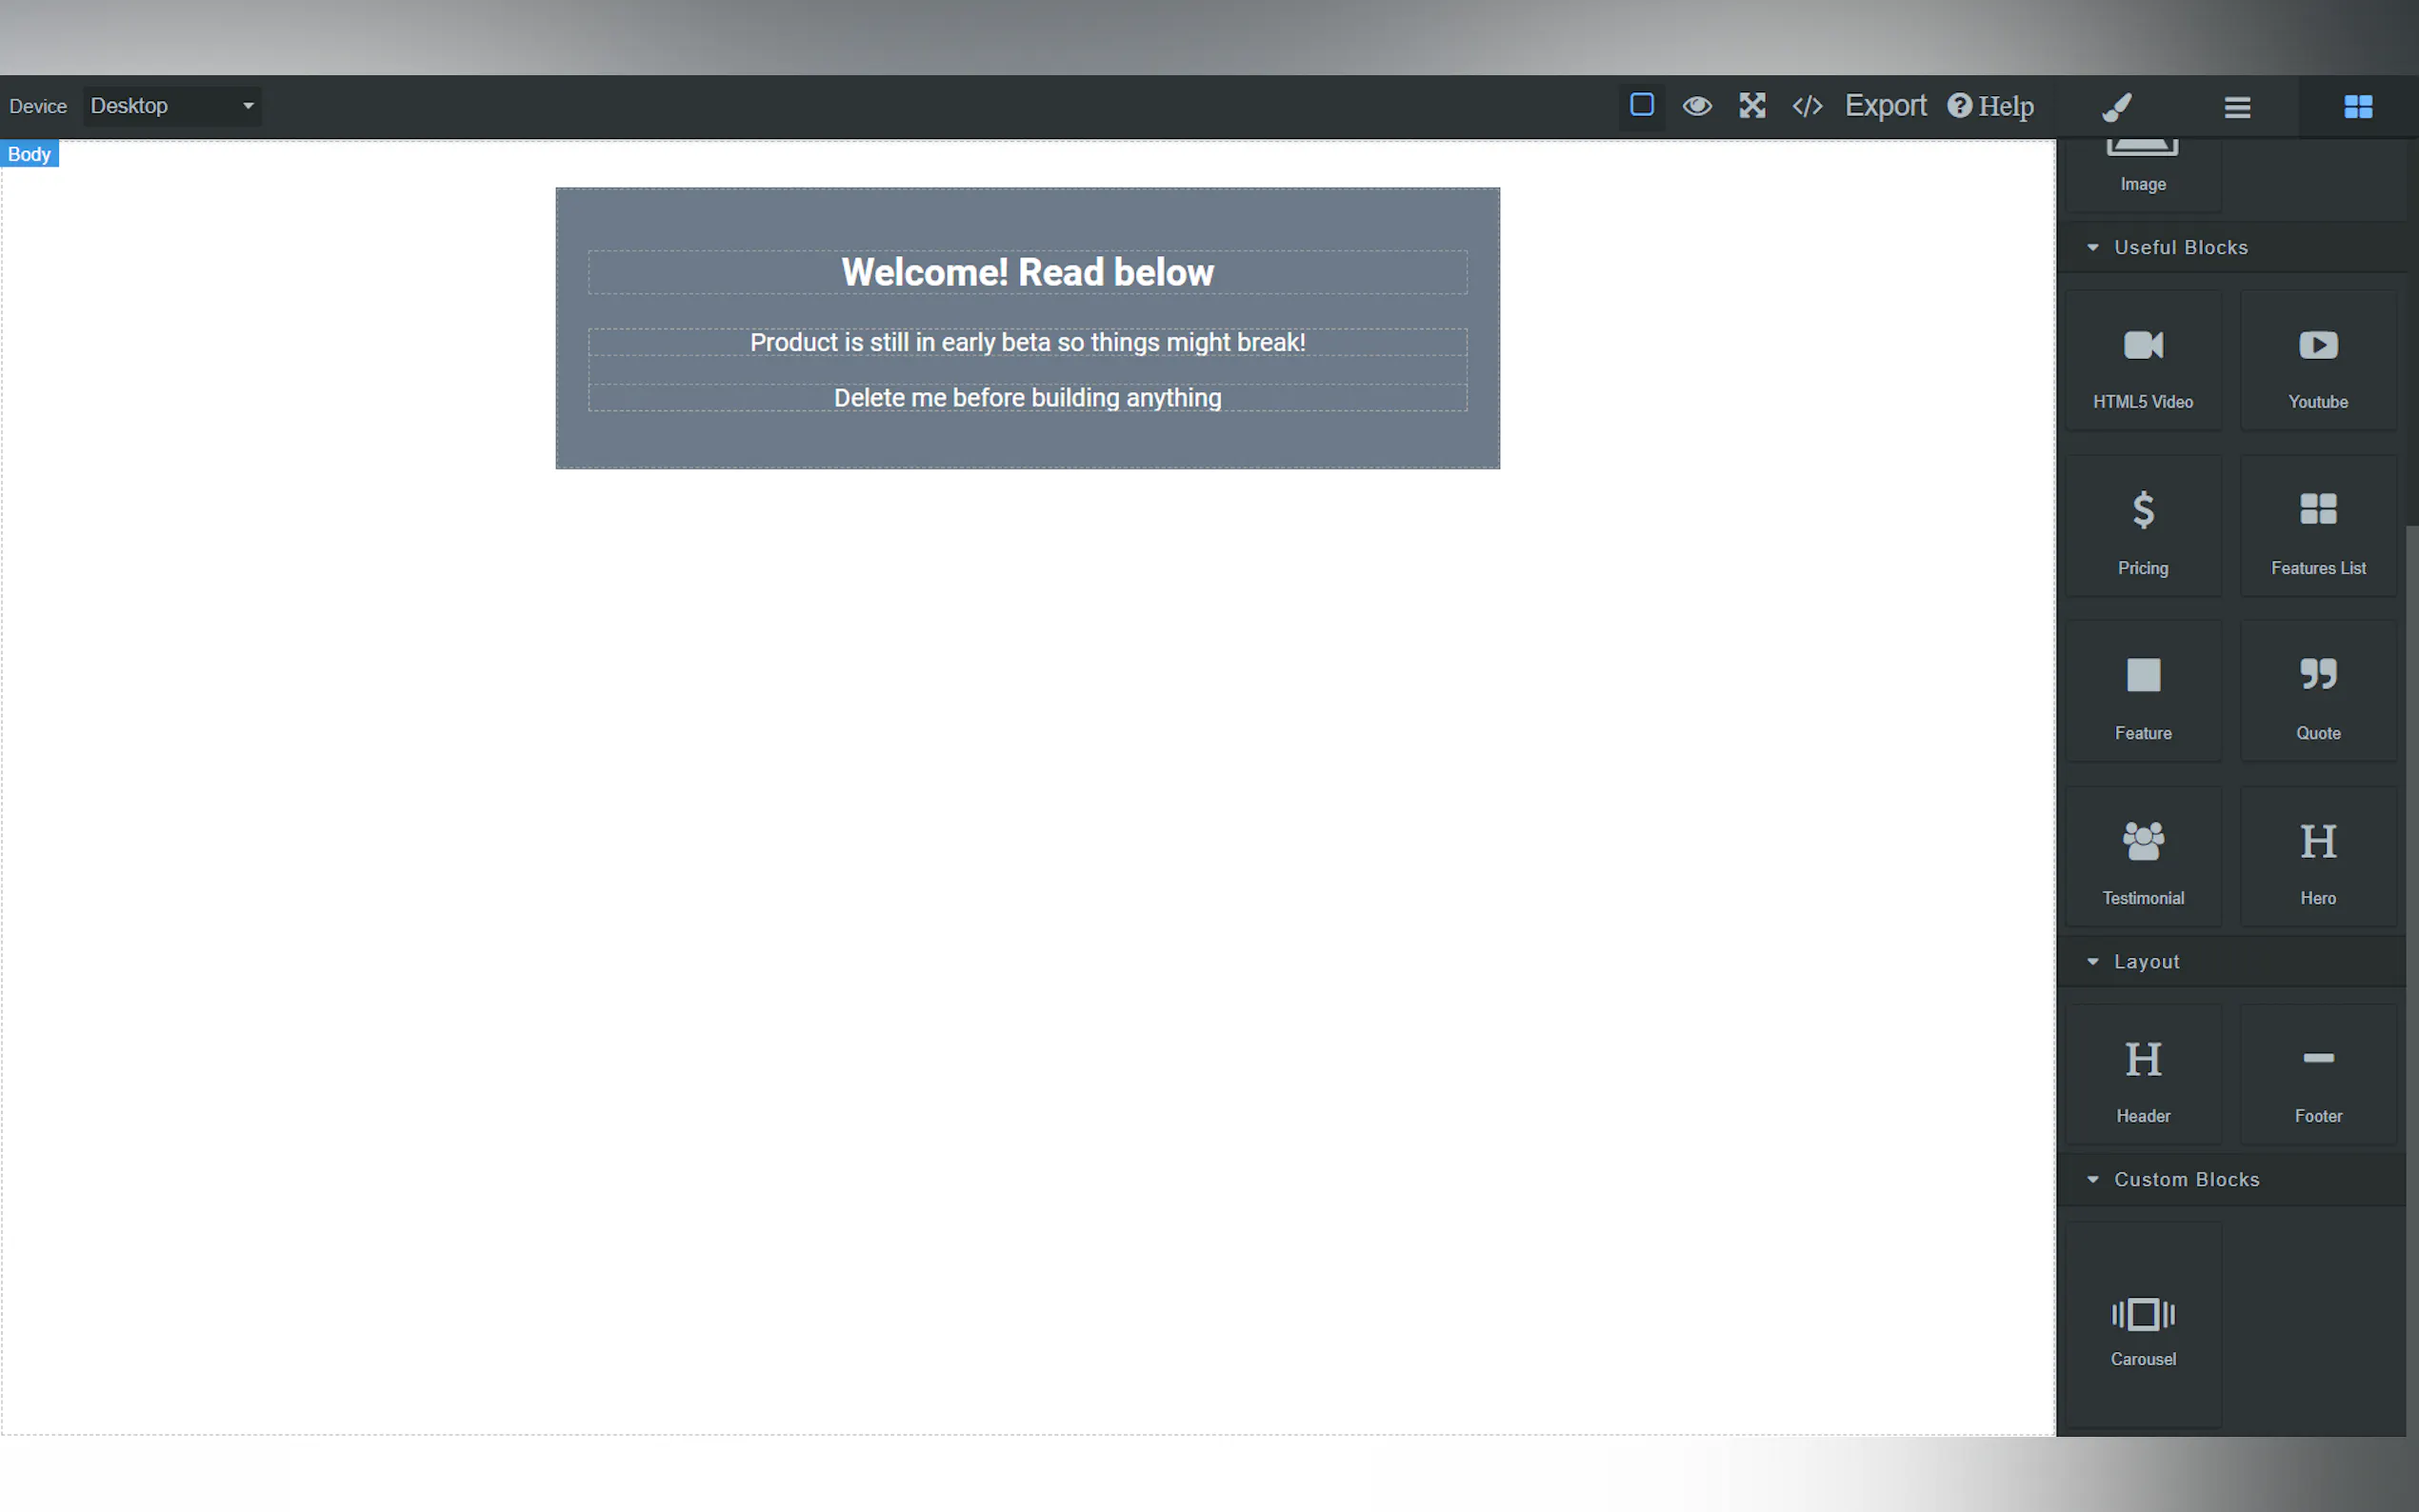This screenshot has height=1512, width=2419.
Task: Select the Pricing block
Action: 2143,527
